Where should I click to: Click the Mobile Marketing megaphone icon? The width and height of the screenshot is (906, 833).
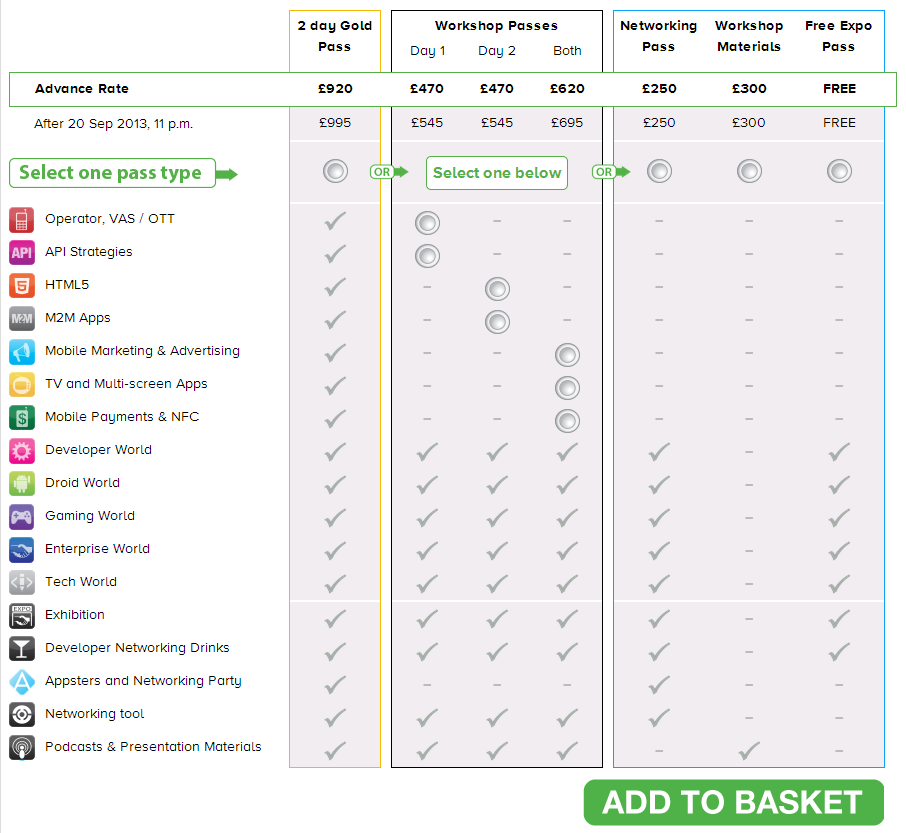click(22, 351)
